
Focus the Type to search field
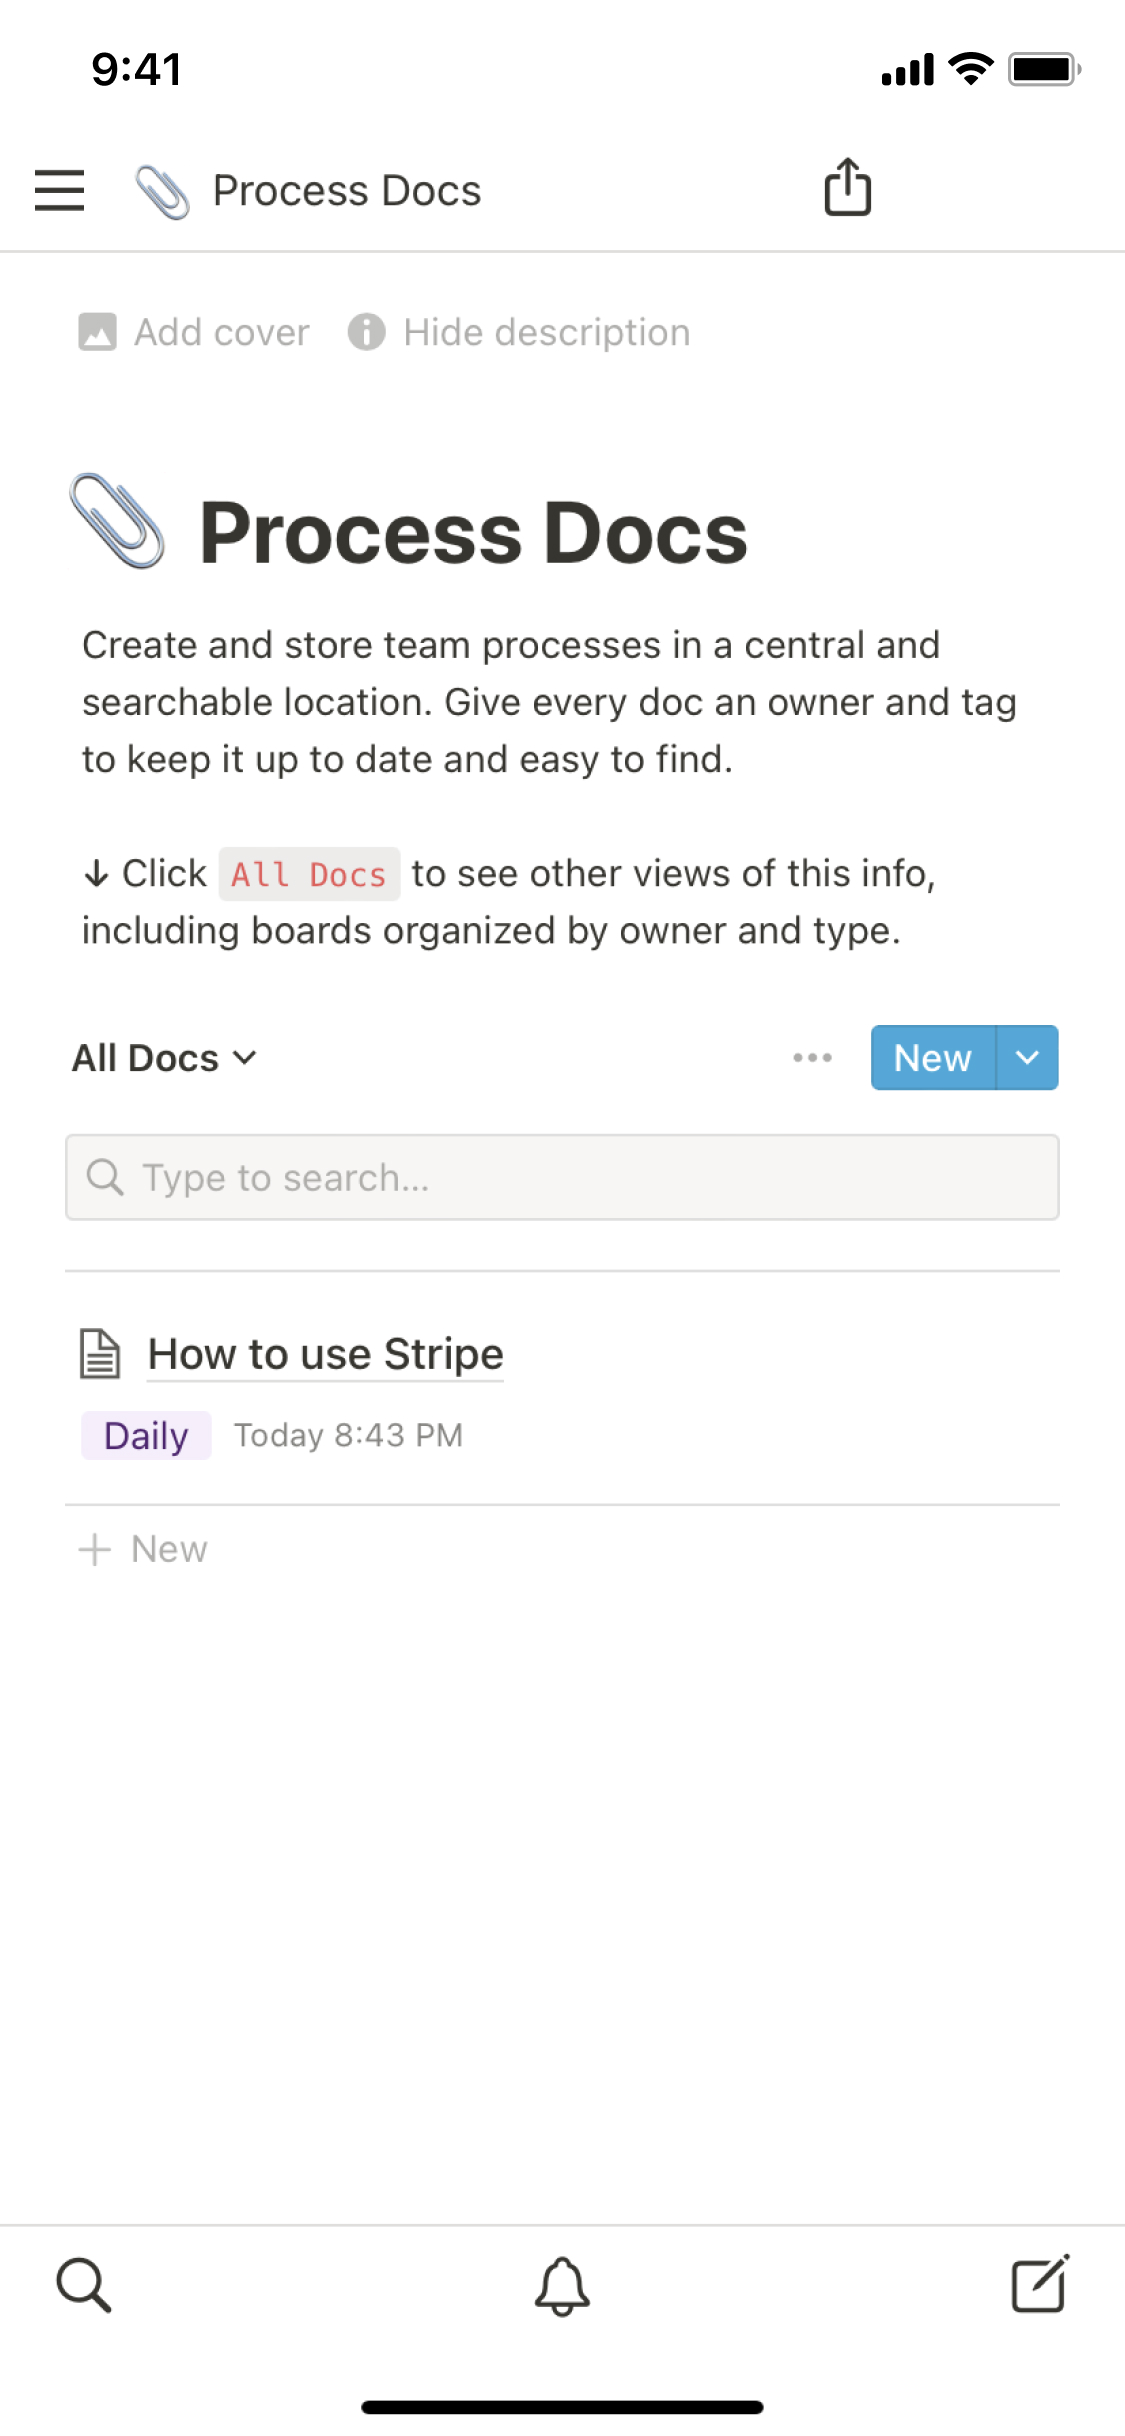pos(562,1177)
